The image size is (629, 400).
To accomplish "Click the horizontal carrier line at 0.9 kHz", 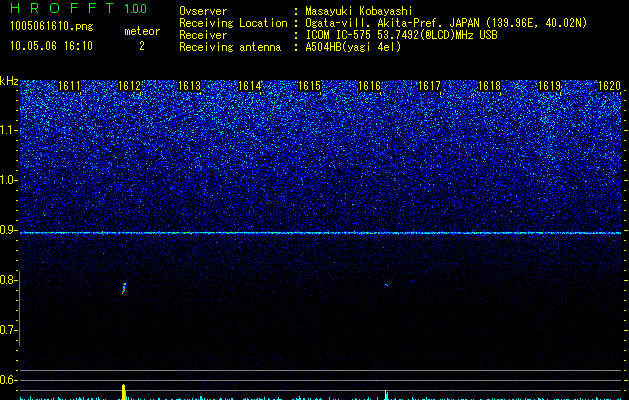I will coord(320,233).
